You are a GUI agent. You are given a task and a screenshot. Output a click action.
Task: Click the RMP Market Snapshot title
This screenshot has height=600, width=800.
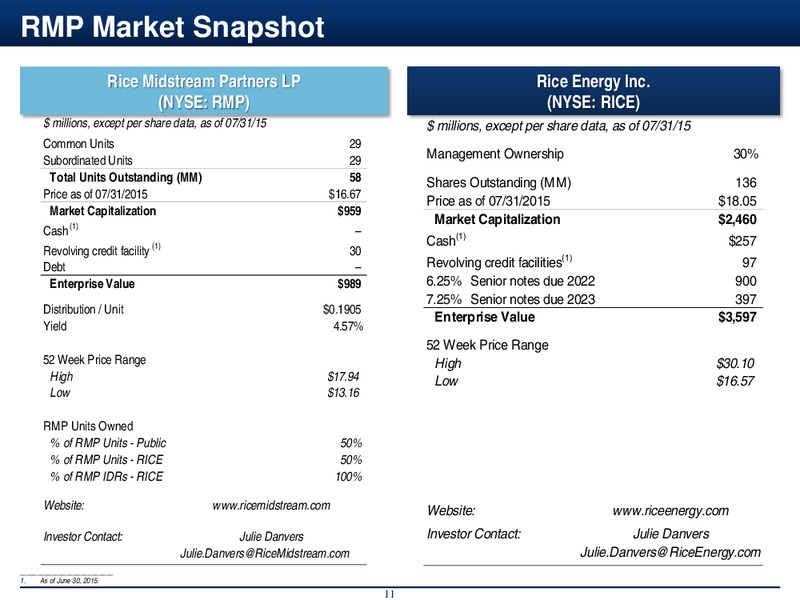click(x=172, y=27)
